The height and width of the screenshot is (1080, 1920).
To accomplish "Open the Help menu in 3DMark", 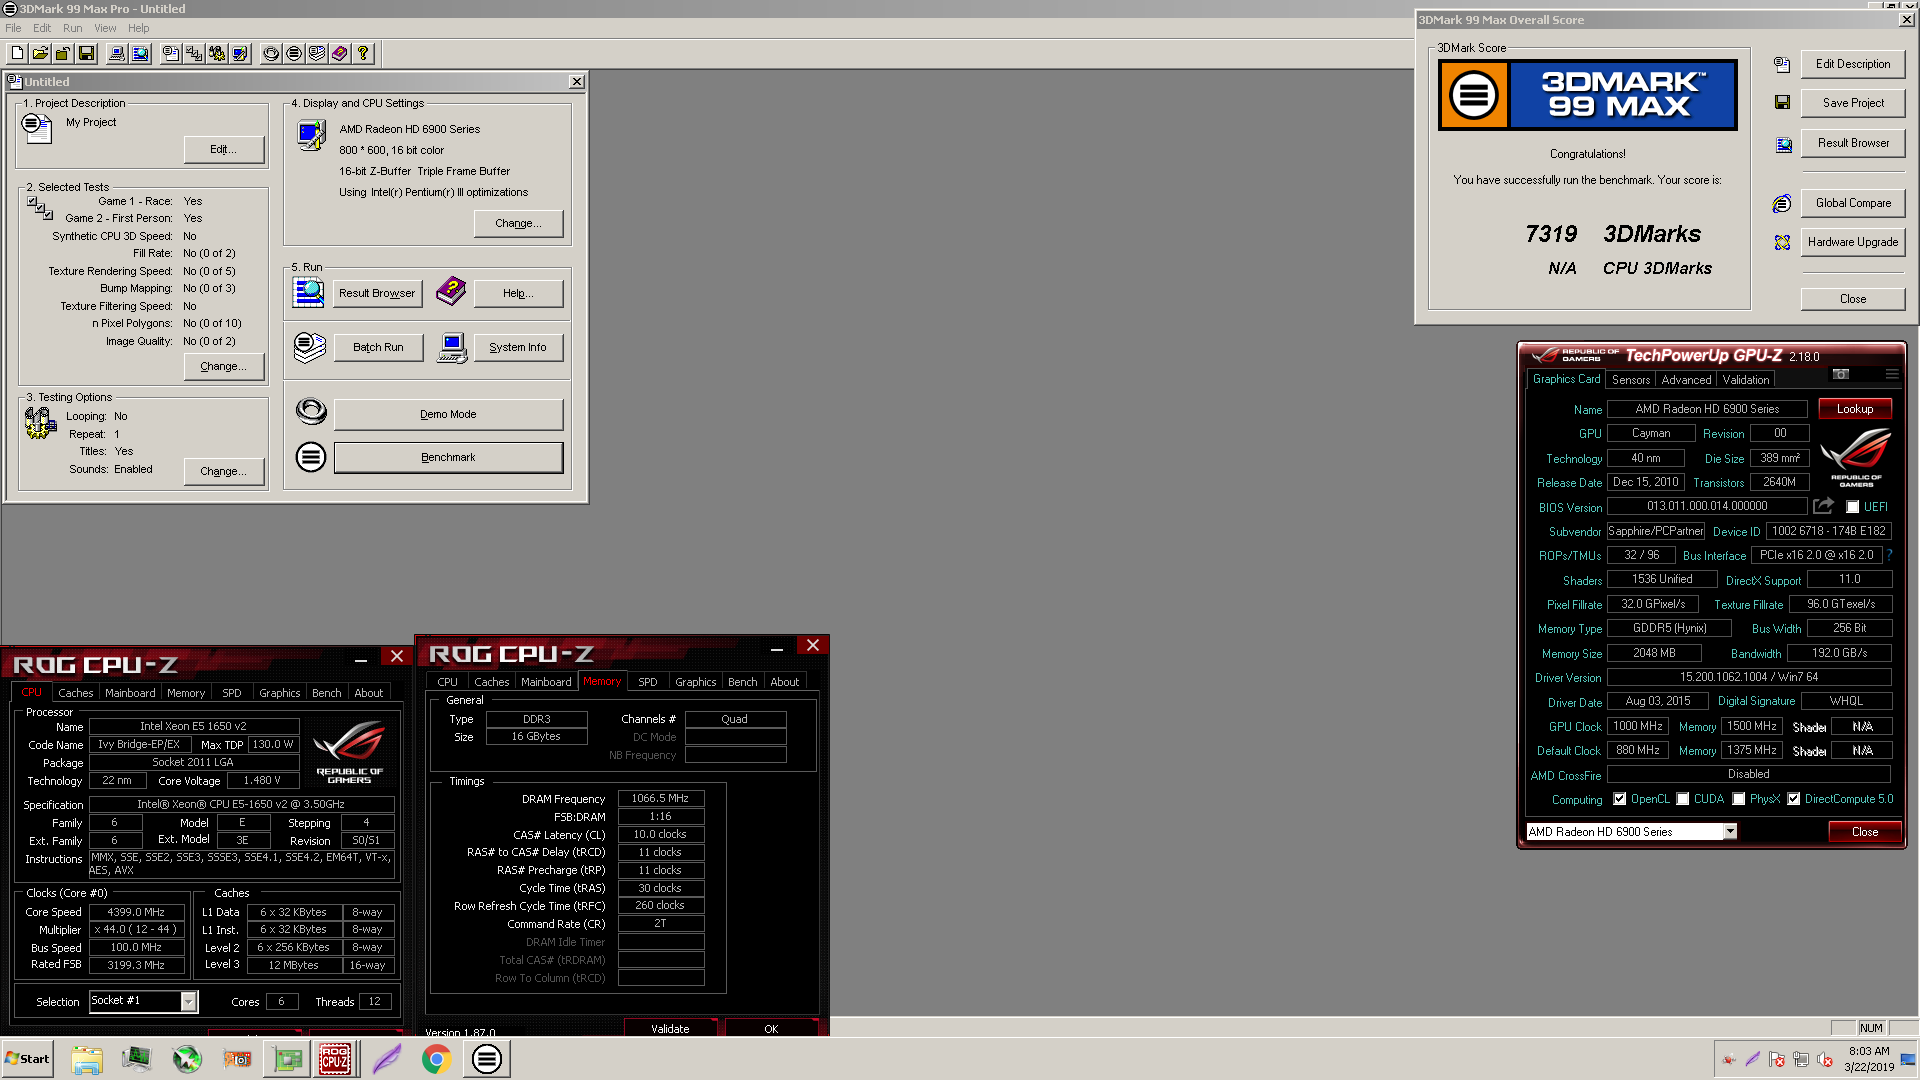I will coord(139,28).
